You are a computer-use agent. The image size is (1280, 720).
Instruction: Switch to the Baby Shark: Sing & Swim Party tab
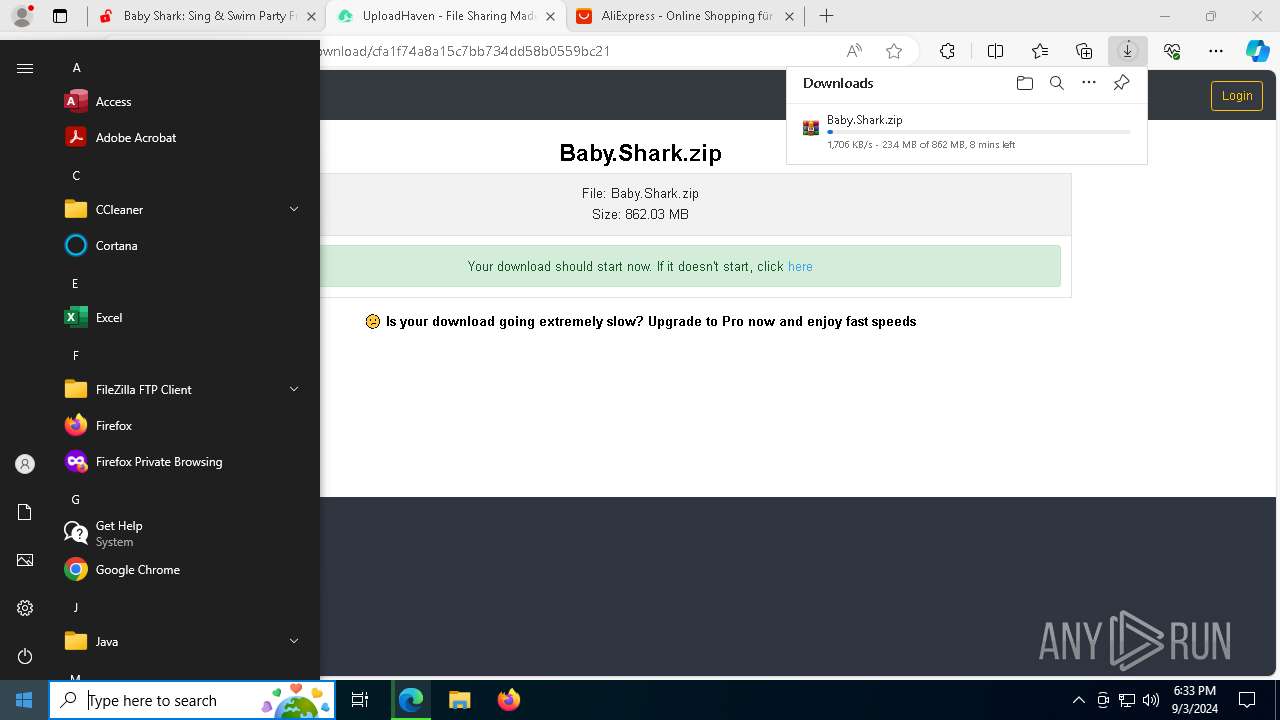[x=206, y=16]
